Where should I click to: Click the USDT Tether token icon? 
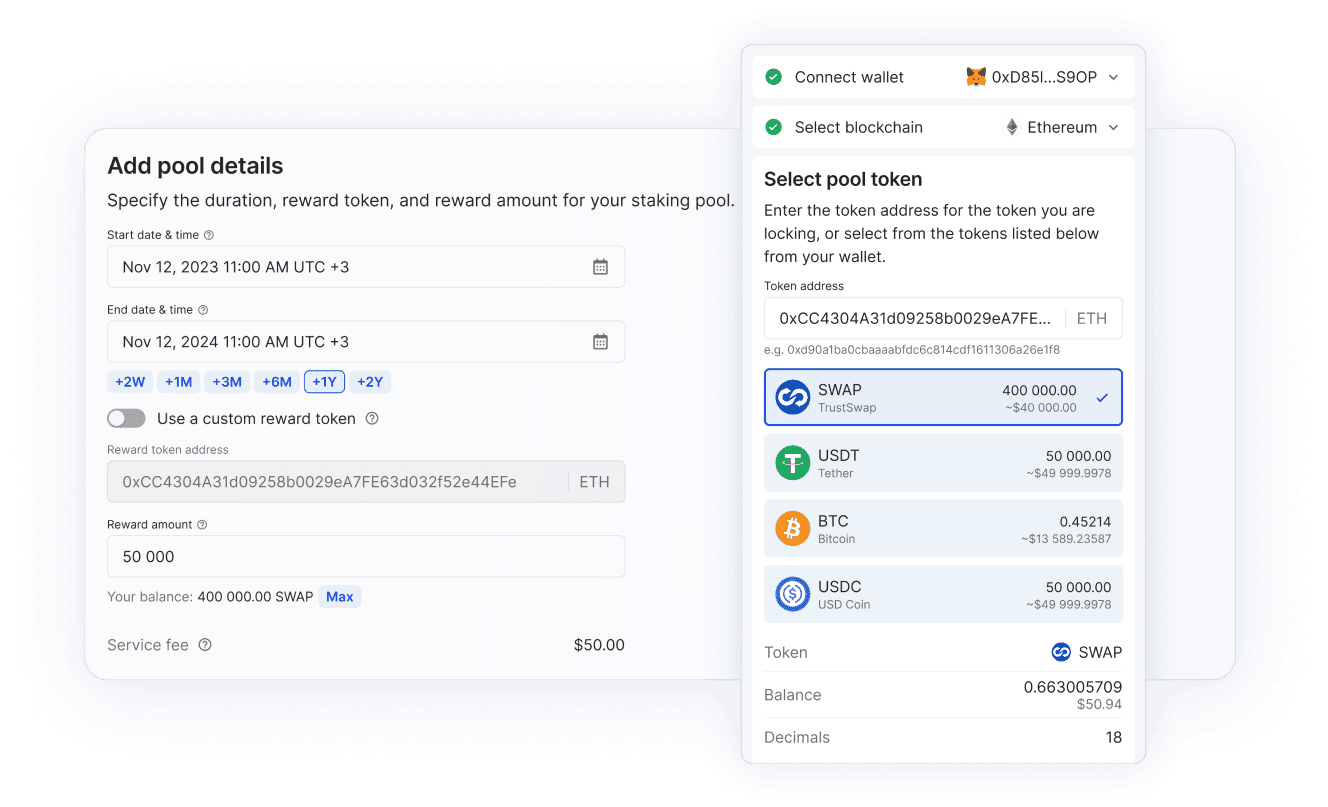tap(793, 463)
